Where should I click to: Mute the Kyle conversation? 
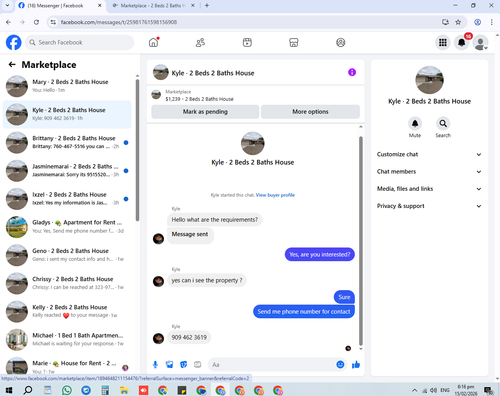click(x=415, y=124)
